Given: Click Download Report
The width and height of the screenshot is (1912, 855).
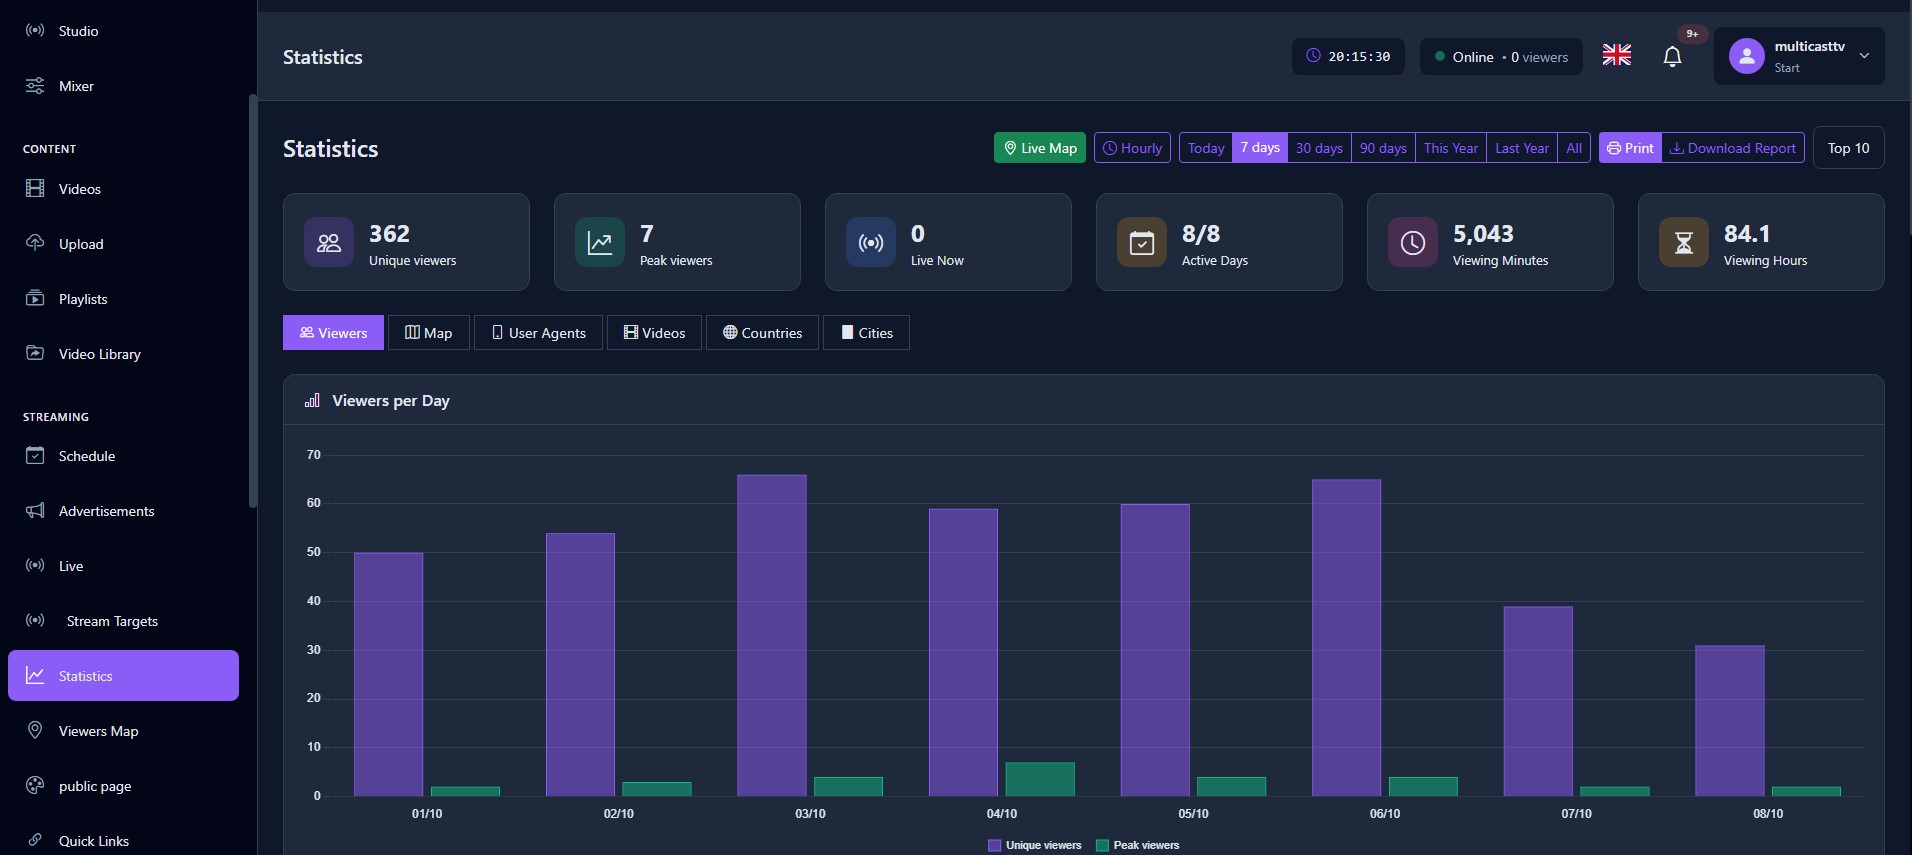Looking at the screenshot, I should [x=1733, y=148].
